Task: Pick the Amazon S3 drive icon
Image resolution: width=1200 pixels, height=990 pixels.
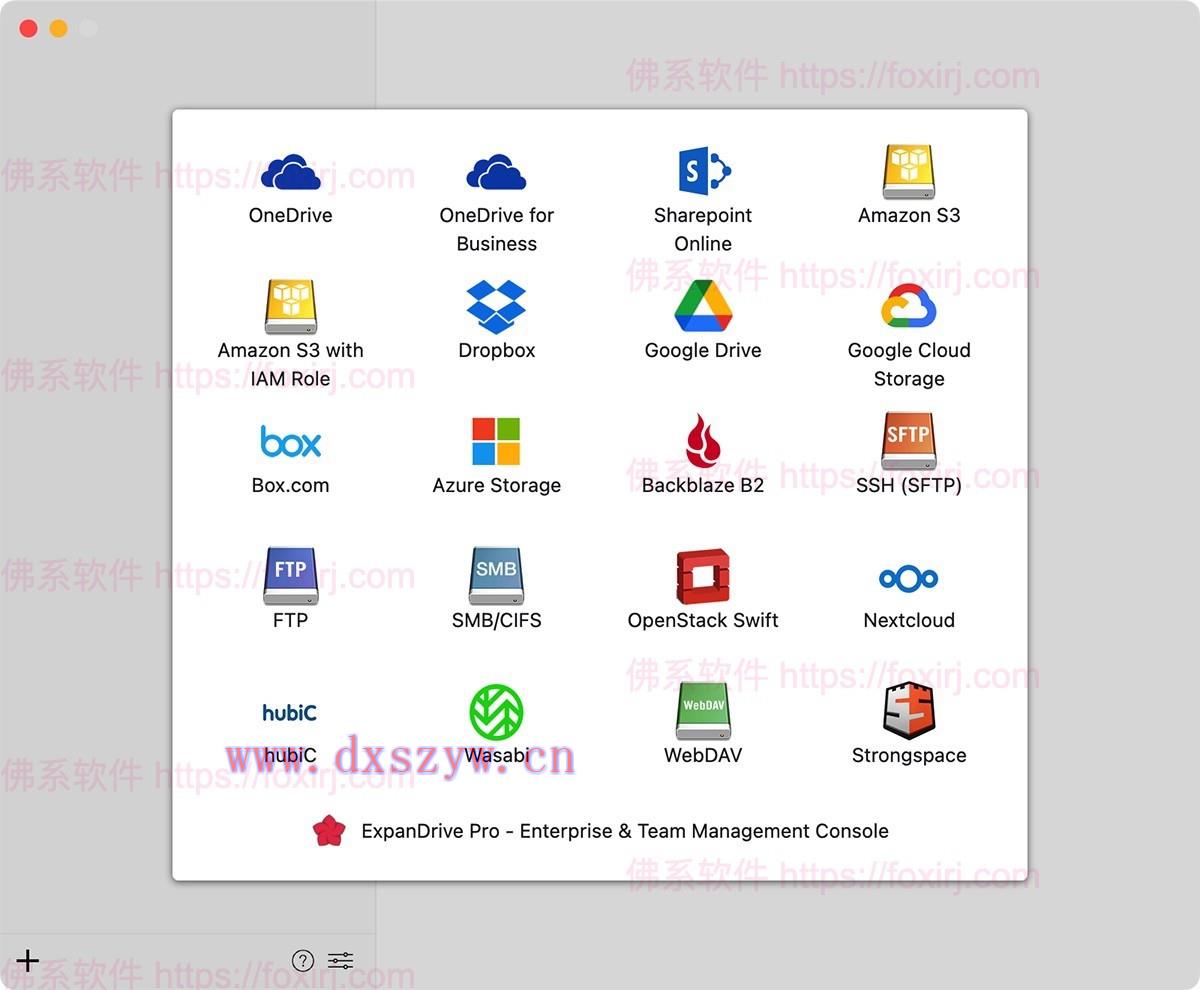Action: point(909,171)
